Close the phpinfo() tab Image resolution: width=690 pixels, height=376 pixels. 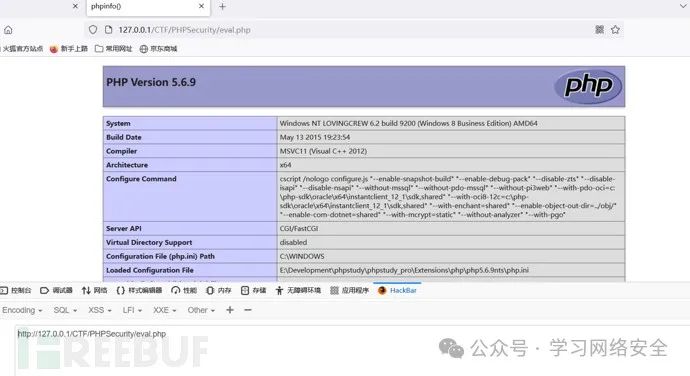[201, 6]
